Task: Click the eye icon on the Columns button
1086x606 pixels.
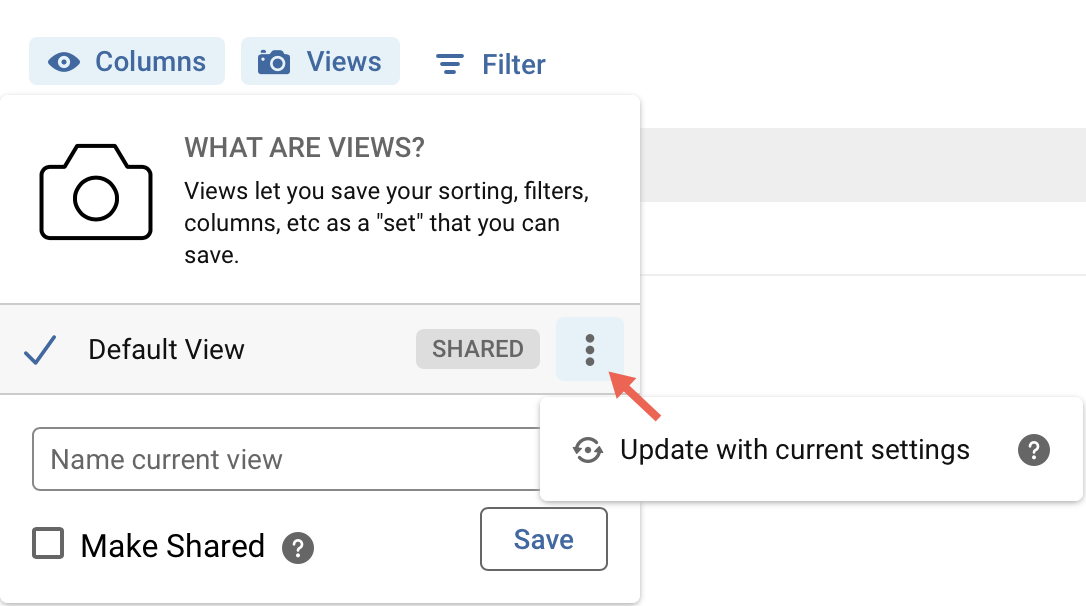Action: coord(64,61)
